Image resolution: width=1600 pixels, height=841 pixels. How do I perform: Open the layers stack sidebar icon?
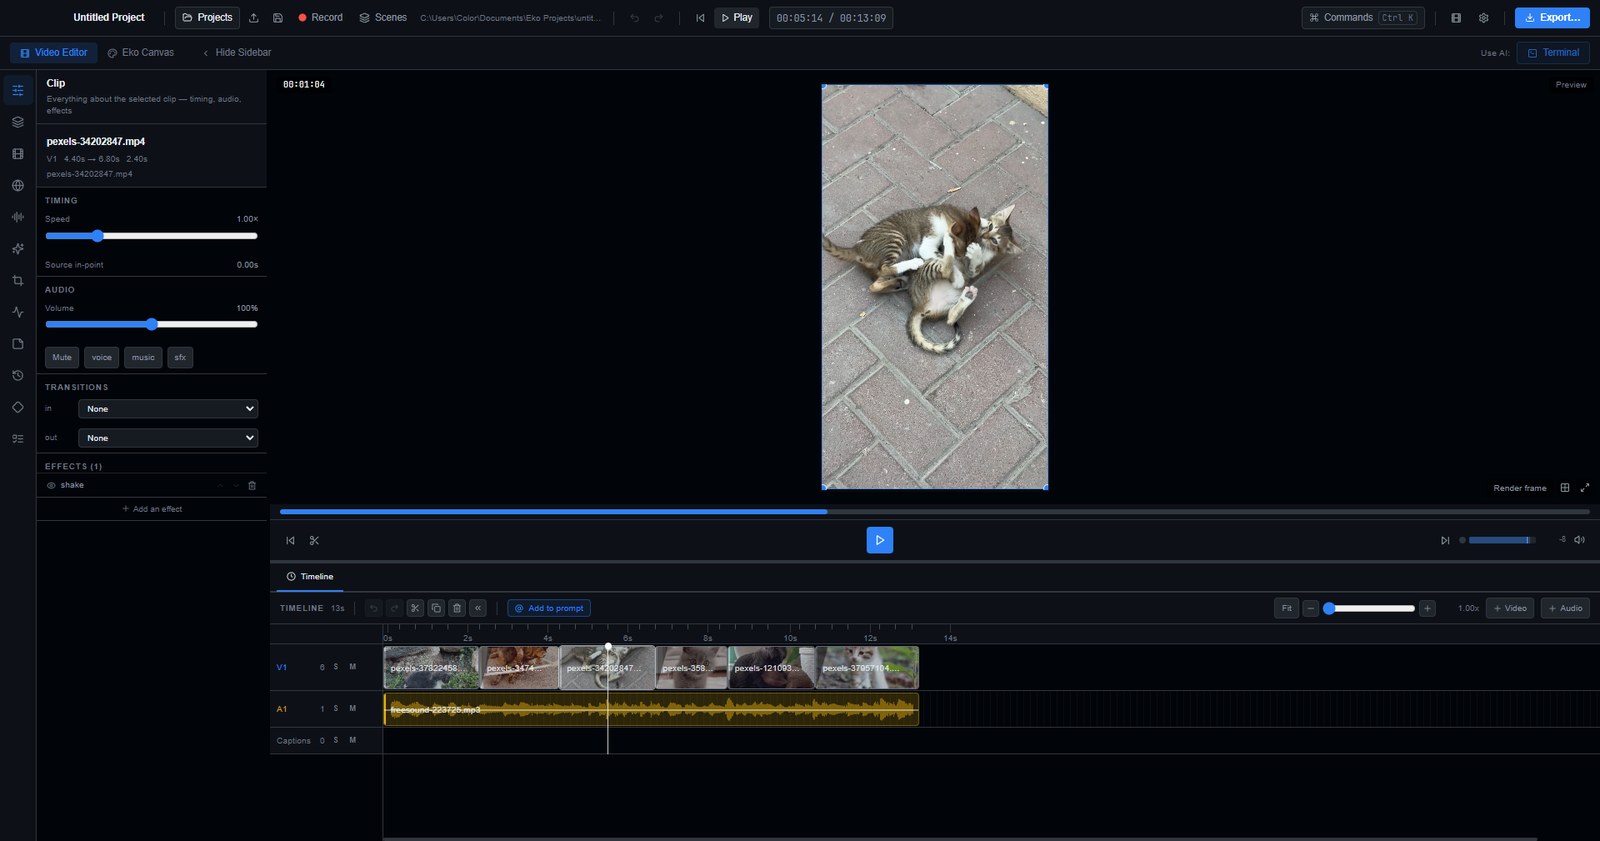pyautogui.click(x=18, y=122)
